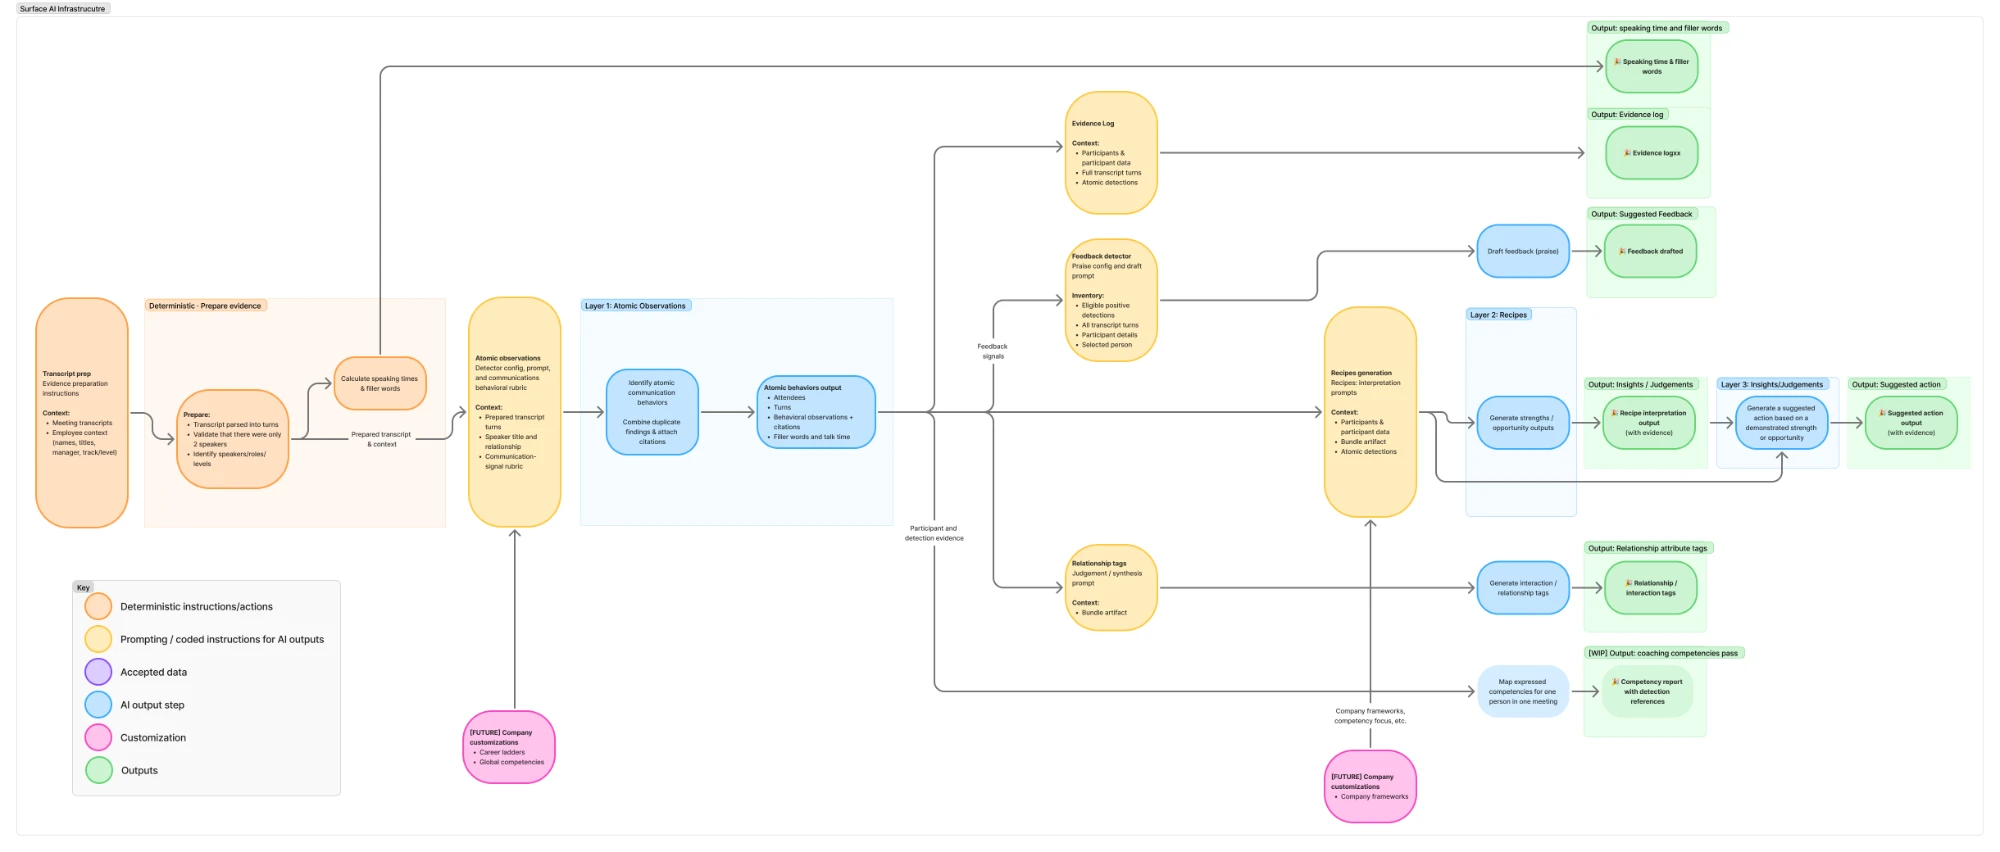Click the Layer 2: Recipes section label
This screenshot has width=2000, height=852.
1498,315
